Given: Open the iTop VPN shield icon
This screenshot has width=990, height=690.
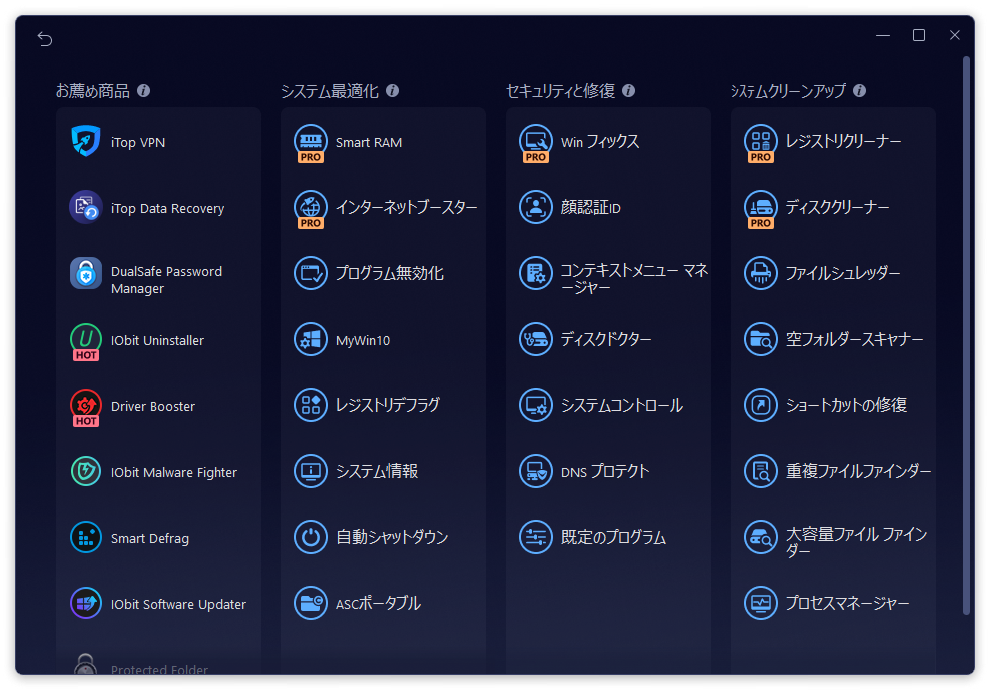Looking at the screenshot, I should click(x=86, y=142).
